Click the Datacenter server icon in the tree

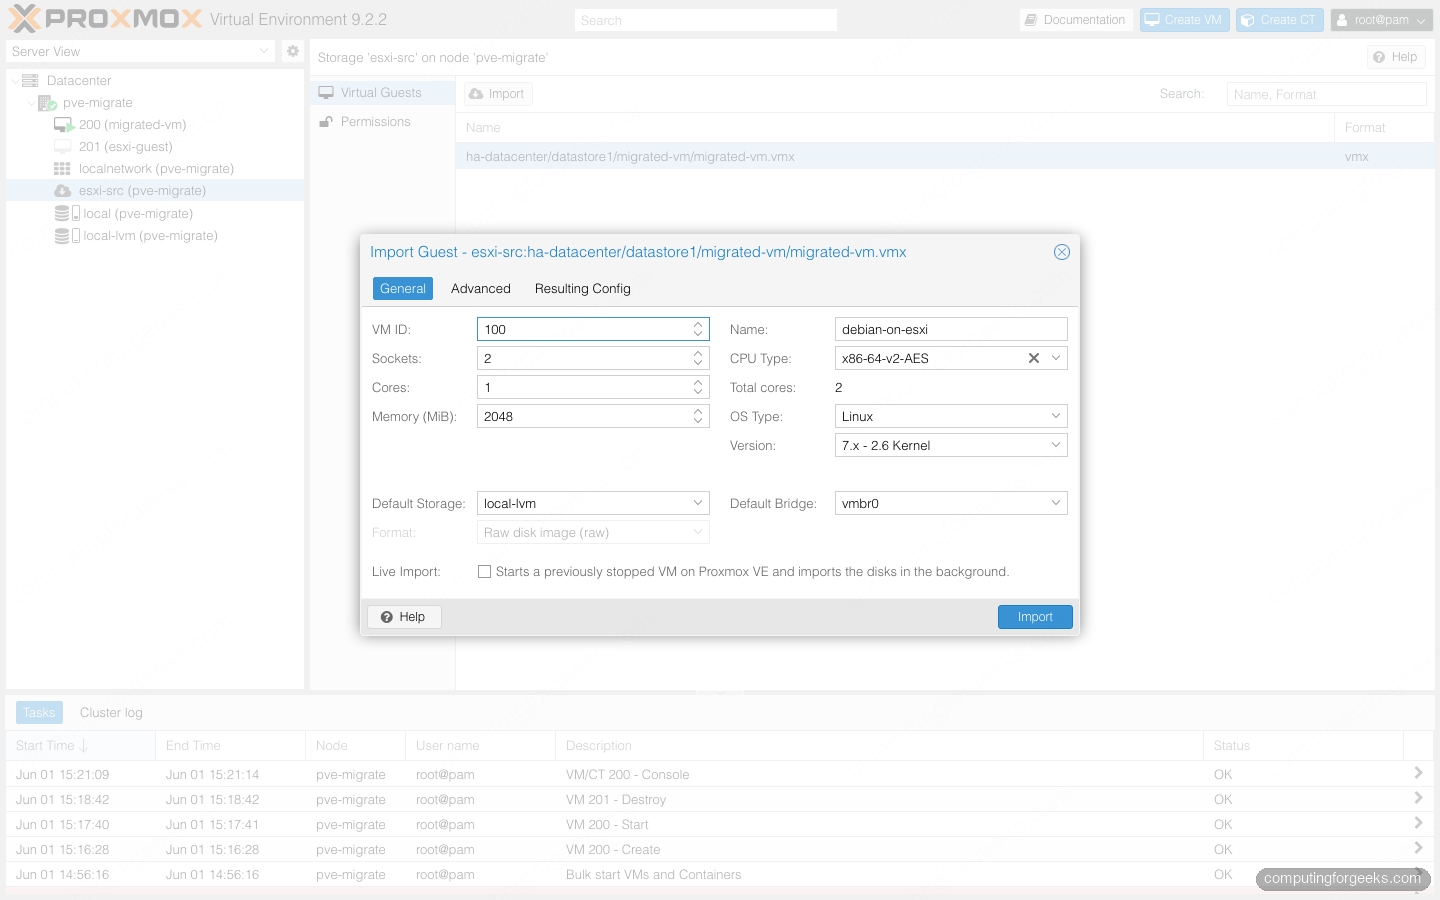coord(30,81)
